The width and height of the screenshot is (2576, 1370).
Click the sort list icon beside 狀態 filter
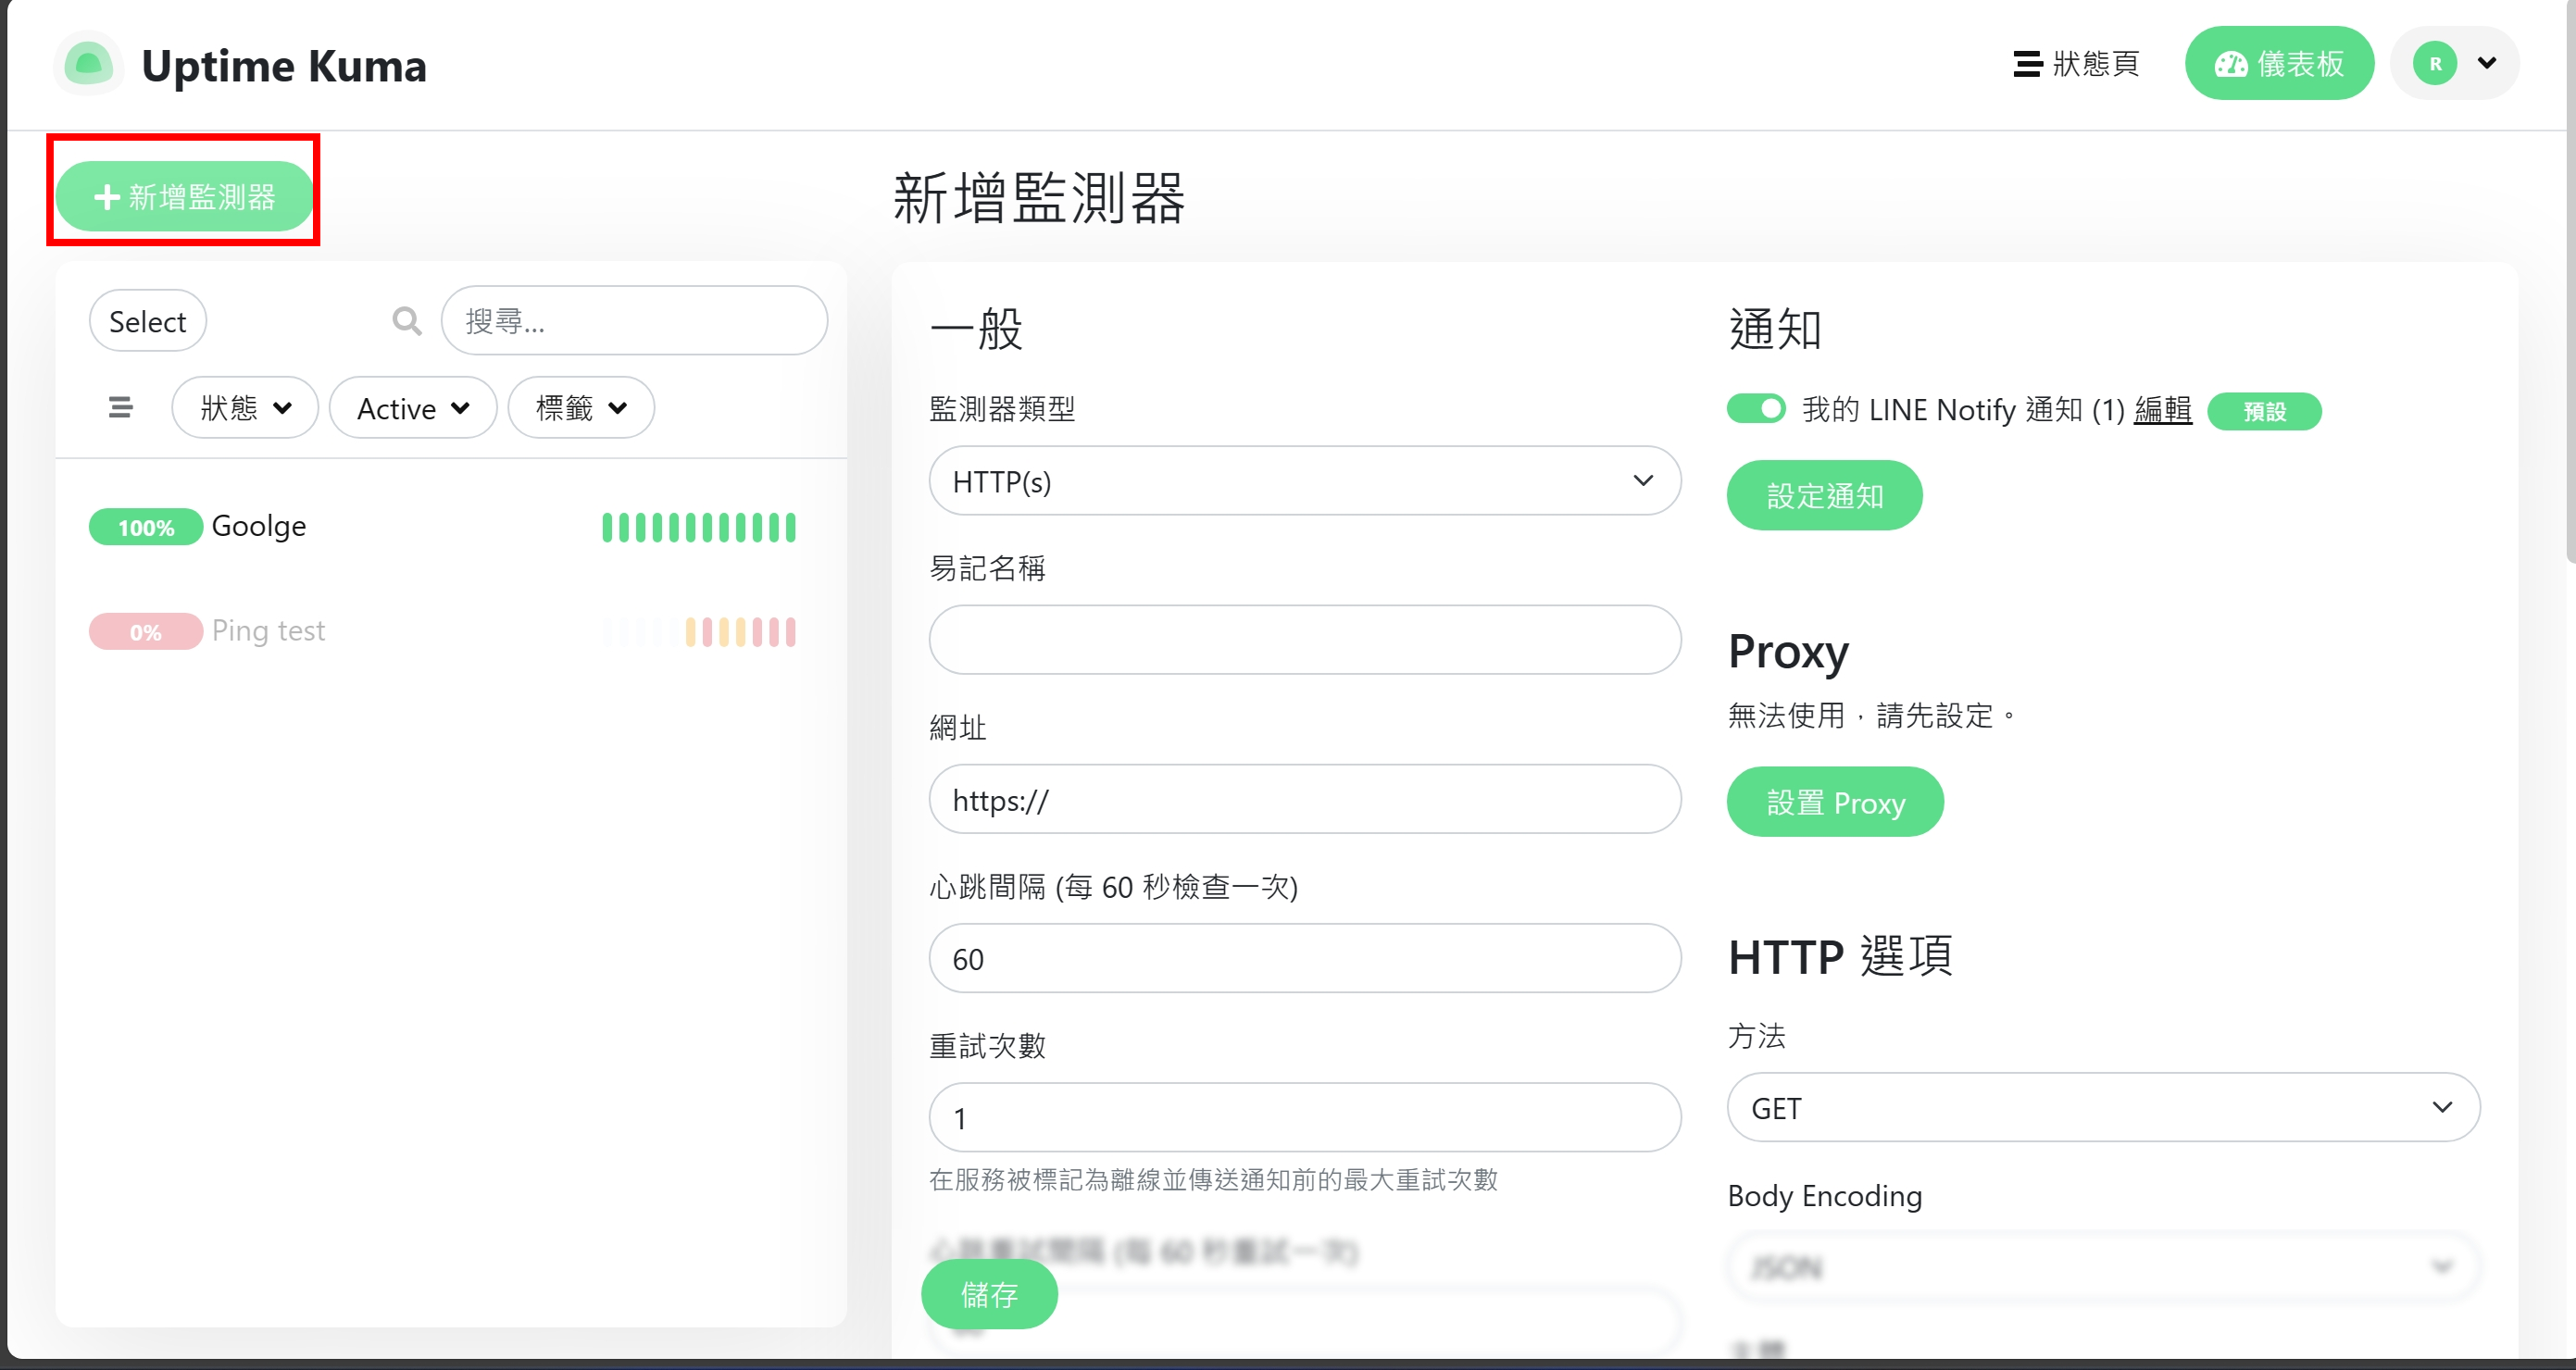120,407
